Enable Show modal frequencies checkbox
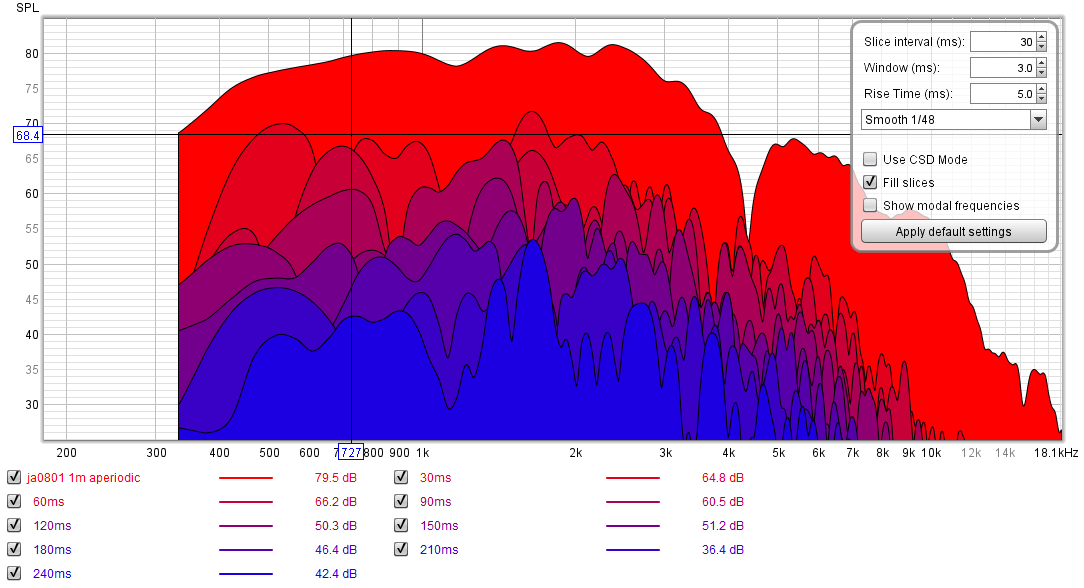Image resolution: width=1084 pixels, height=588 pixels. click(870, 205)
